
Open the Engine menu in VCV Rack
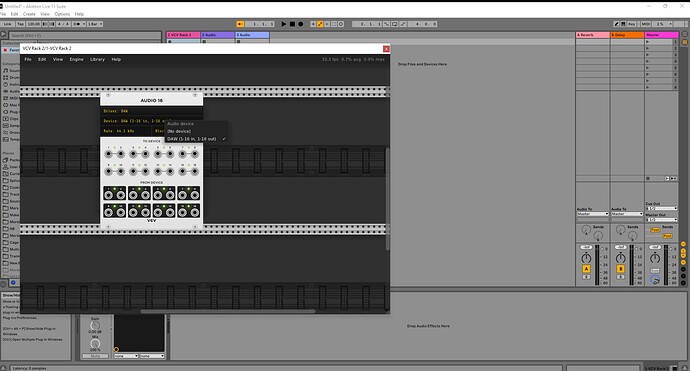(76, 59)
